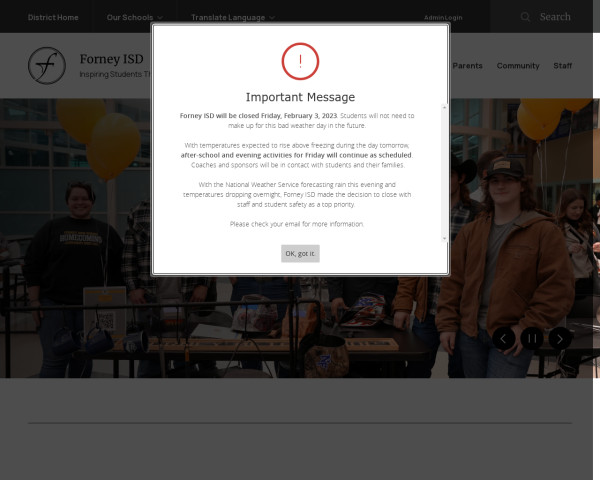Click the search magnifier icon
Screen dimensions: 600x480
526,17
